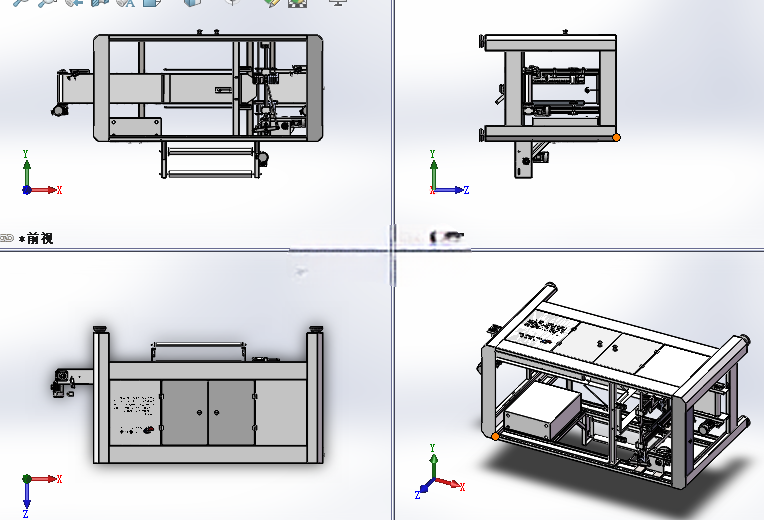The height and width of the screenshot is (520, 764).
Task: Activate the Section View tool
Action: coord(100,2)
